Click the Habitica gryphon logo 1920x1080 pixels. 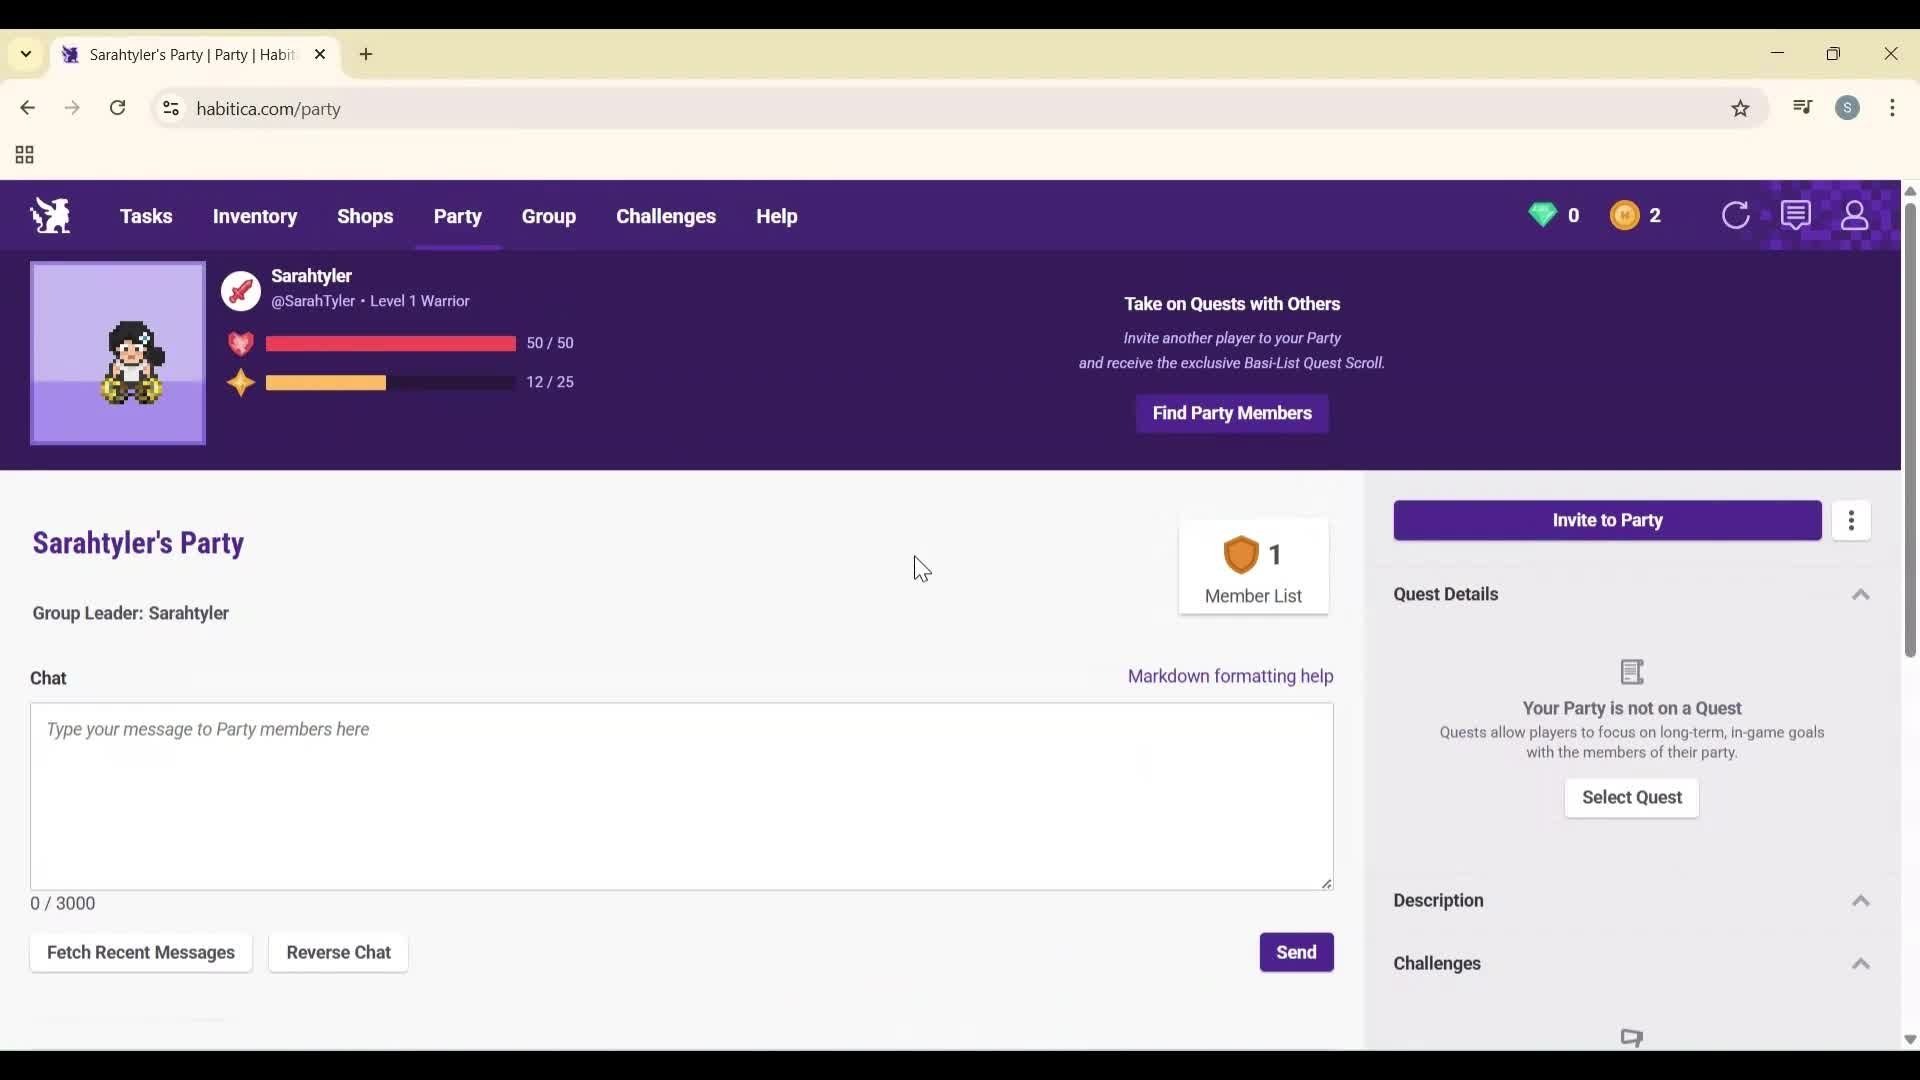(x=50, y=215)
